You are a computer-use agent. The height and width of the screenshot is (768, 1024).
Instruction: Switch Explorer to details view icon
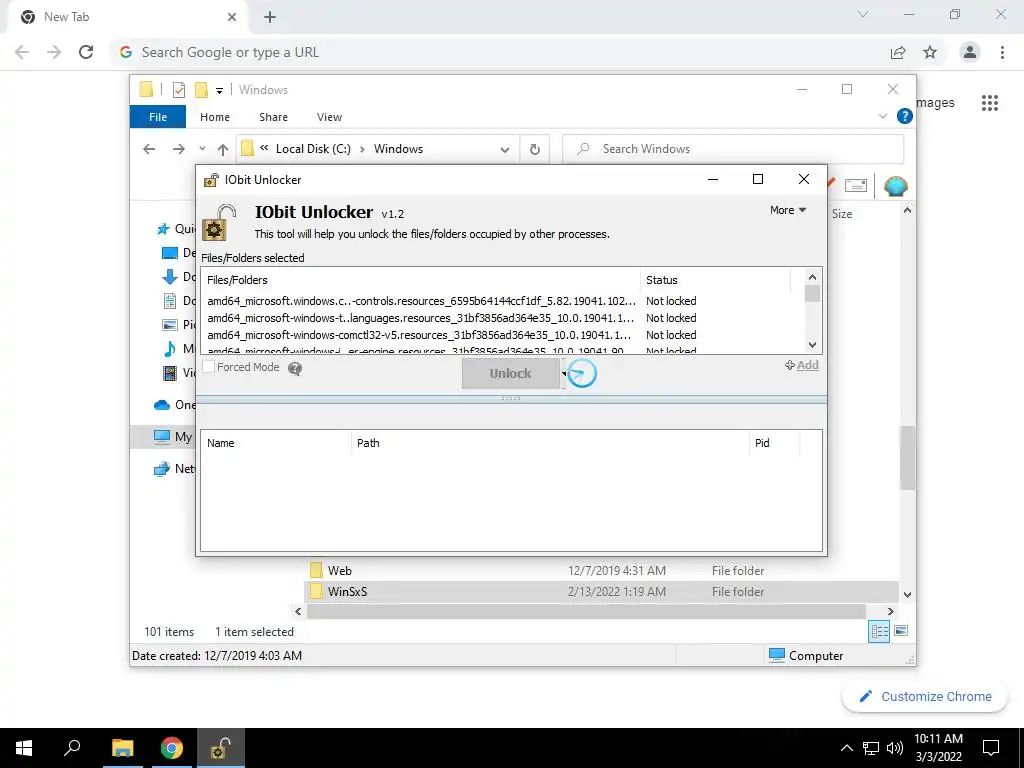coord(879,631)
